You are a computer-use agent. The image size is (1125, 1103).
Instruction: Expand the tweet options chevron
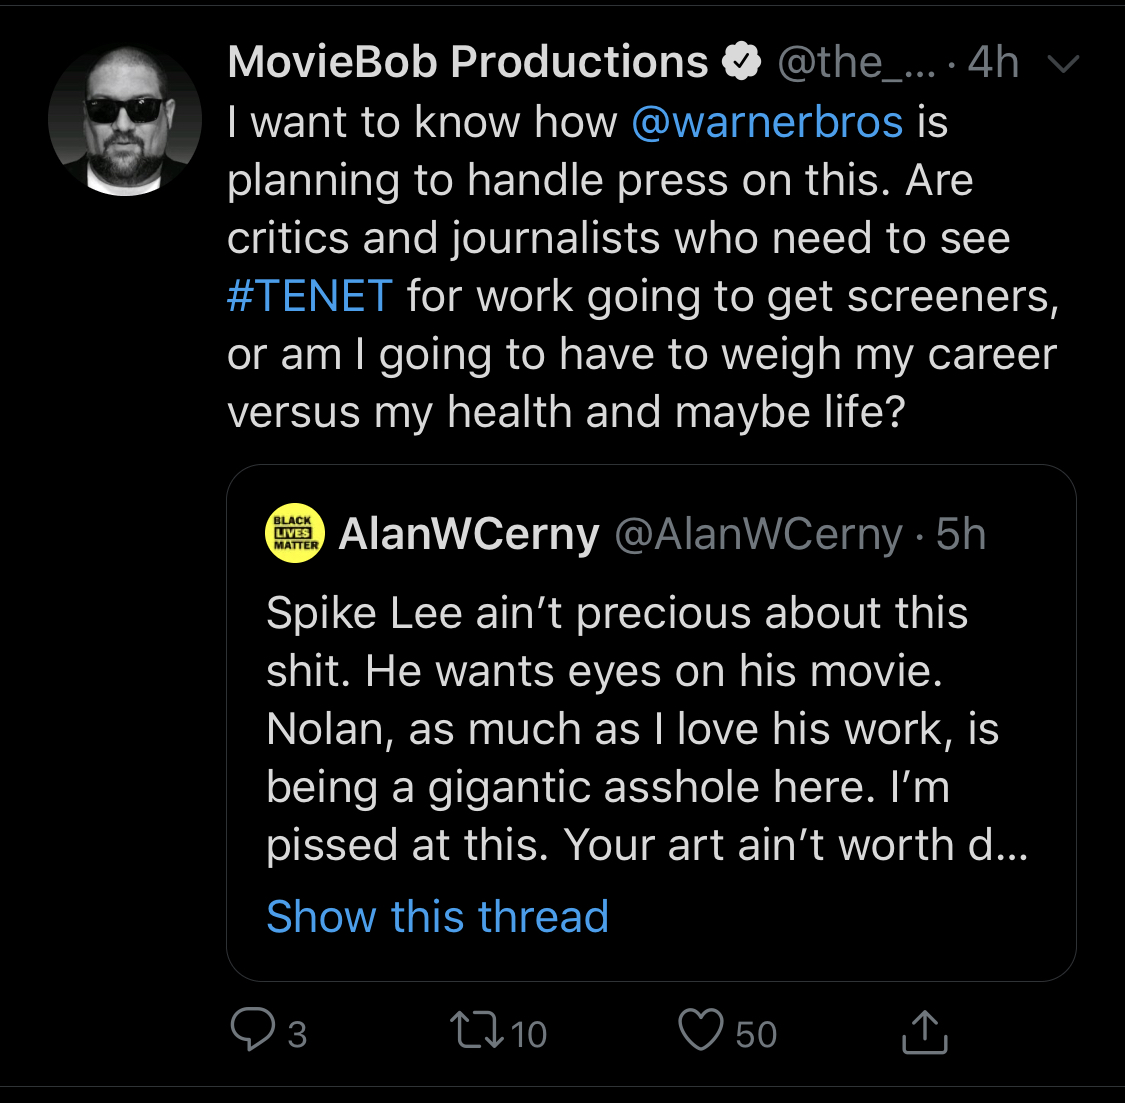pyautogui.click(x=1063, y=64)
